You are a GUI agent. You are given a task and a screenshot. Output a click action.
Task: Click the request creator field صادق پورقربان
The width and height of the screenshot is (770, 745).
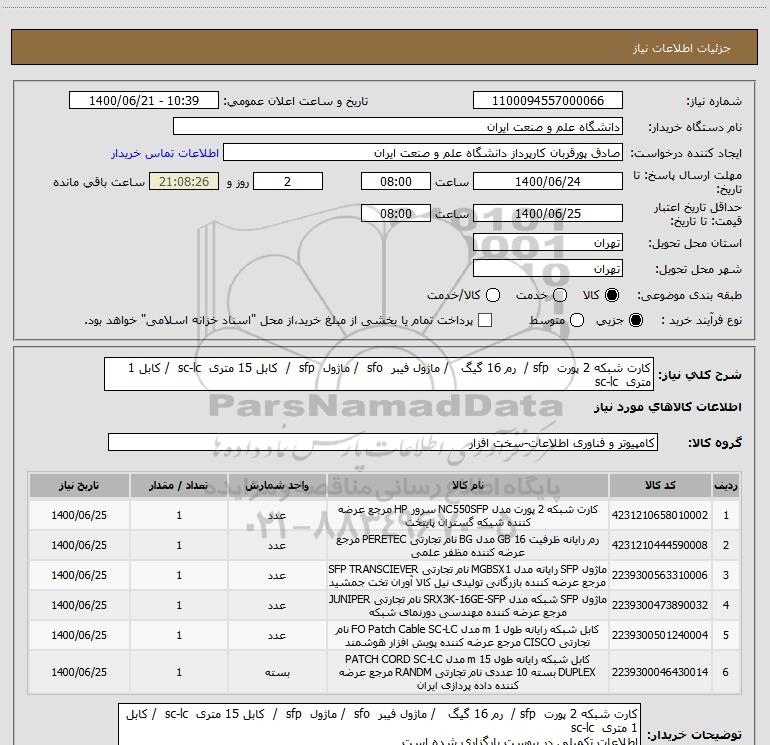(423, 153)
